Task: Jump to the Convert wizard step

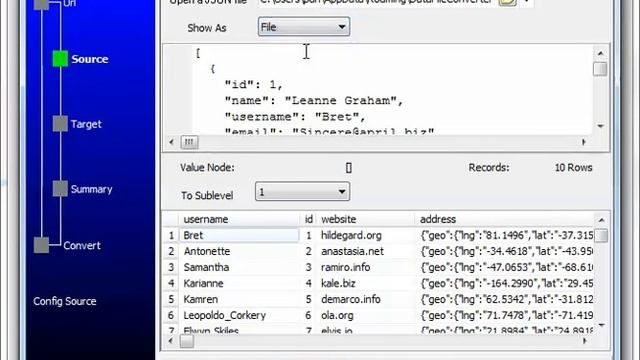Action: click(x=82, y=245)
